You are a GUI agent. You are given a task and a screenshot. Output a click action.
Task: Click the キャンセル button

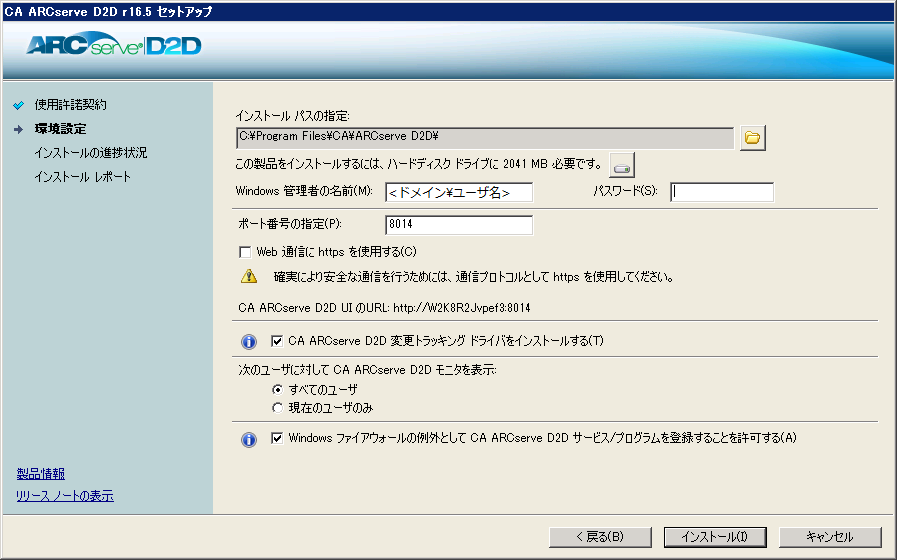point(830,537)
